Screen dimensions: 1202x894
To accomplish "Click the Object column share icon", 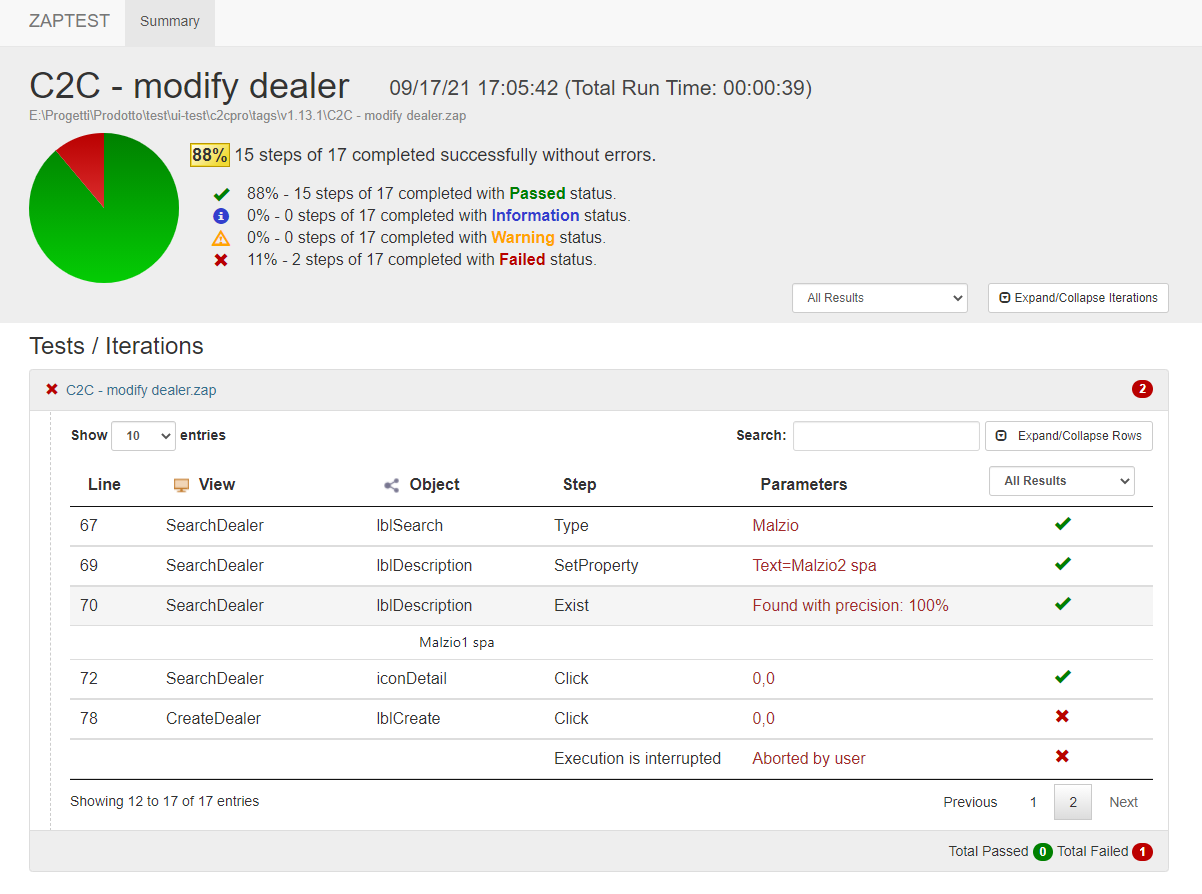I will [x=392, y=485].
